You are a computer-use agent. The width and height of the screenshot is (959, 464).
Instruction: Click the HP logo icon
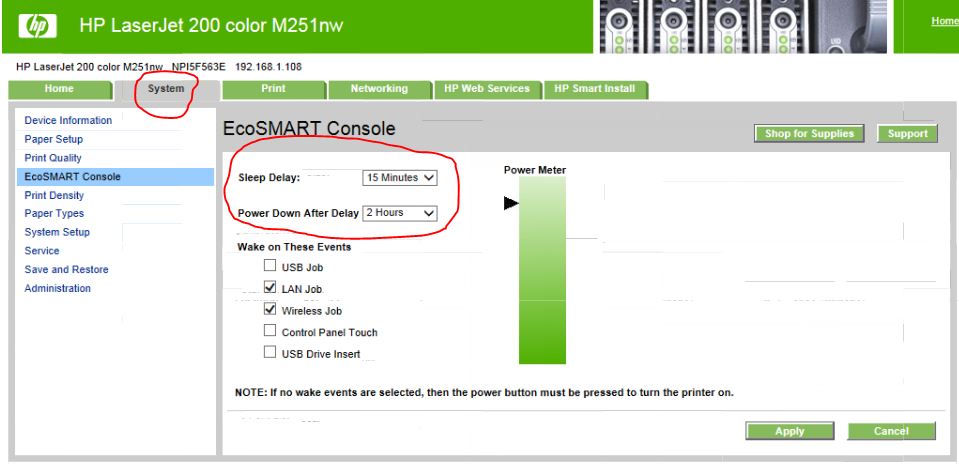pos(37,26)
